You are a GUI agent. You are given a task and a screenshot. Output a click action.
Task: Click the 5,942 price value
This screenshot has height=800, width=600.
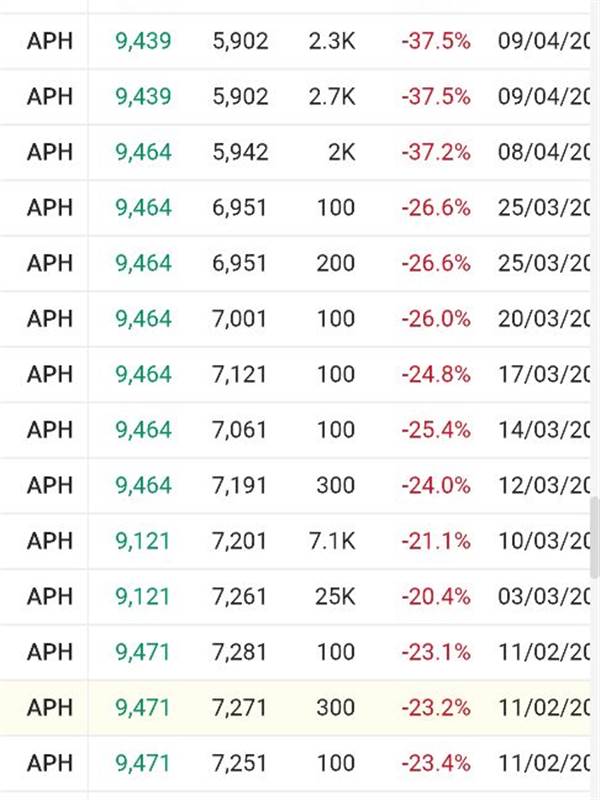pos(240,153)
